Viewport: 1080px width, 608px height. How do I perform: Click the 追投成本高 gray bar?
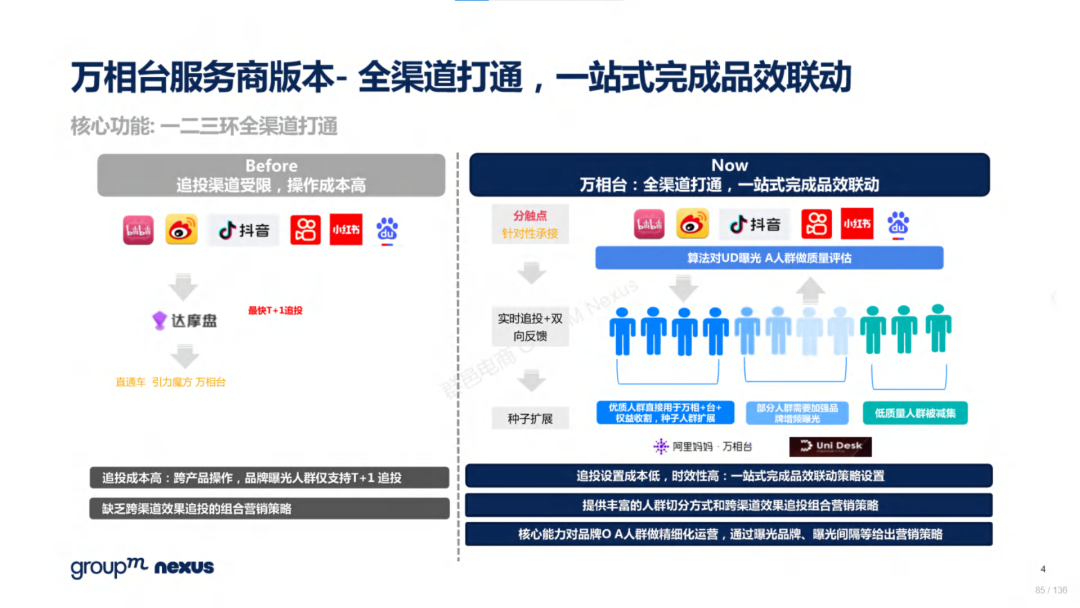click(269, 478)
